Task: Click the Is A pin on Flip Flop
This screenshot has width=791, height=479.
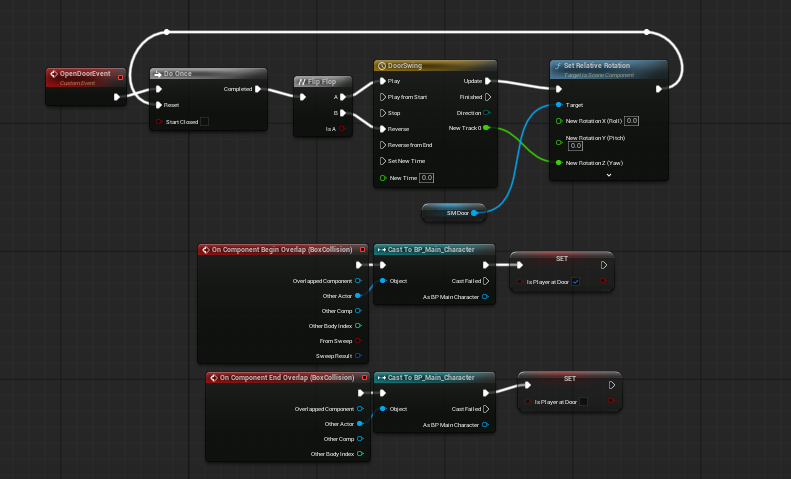Action: (342, 129)
